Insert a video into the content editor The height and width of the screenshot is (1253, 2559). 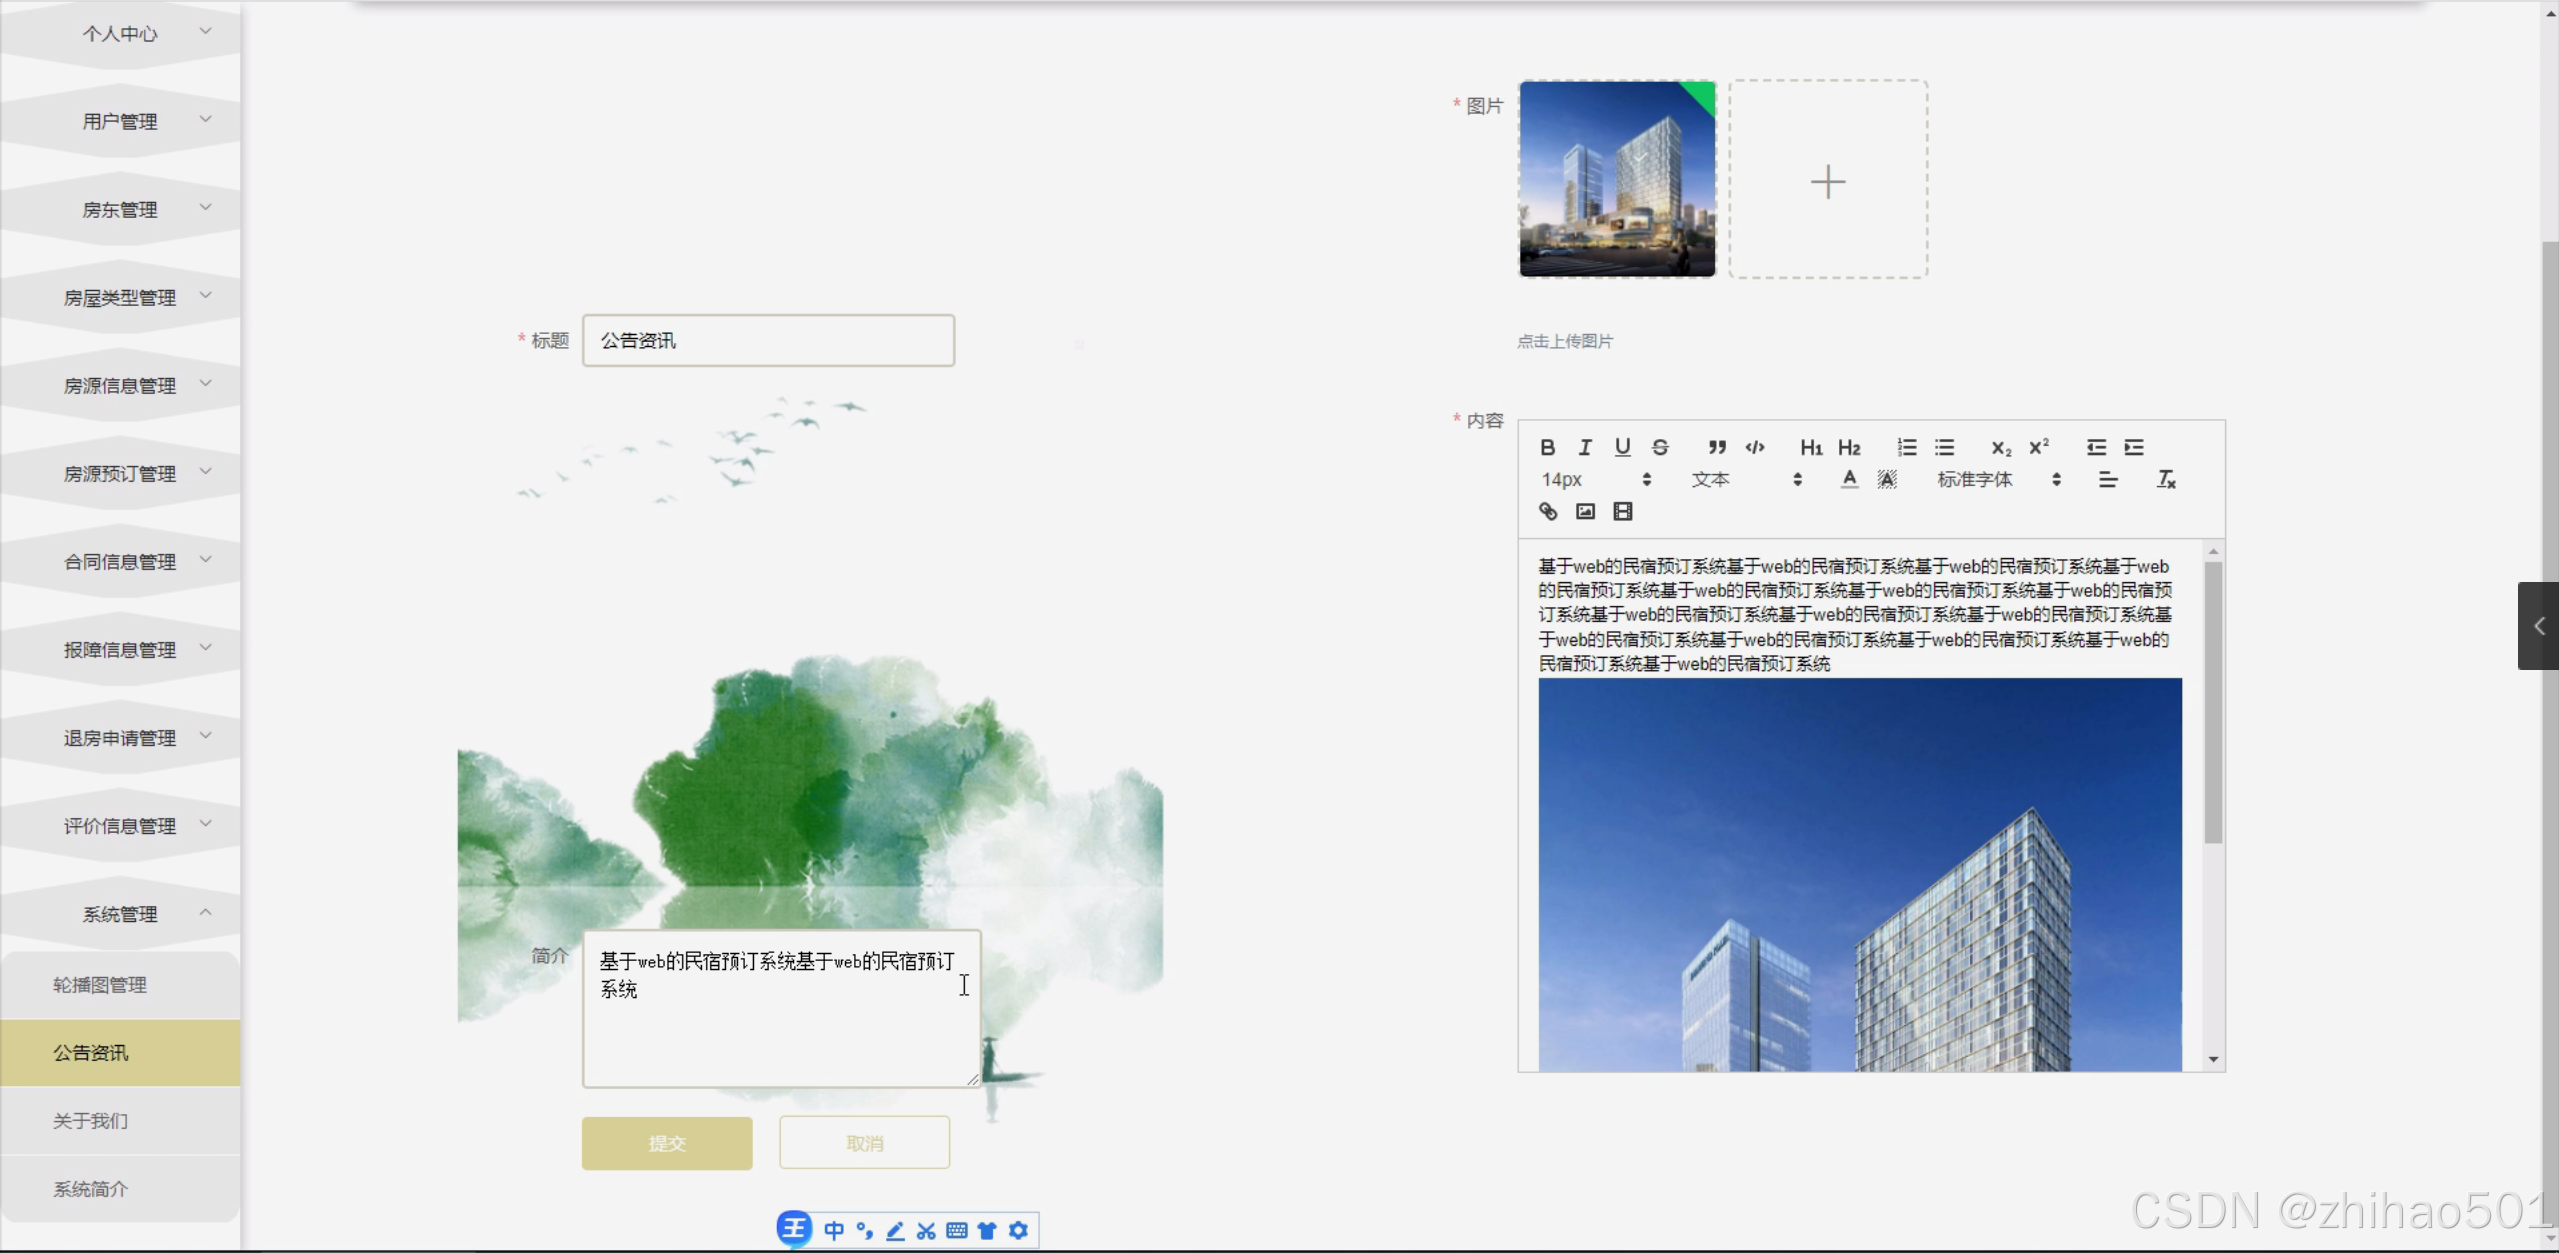(1623, 512)
